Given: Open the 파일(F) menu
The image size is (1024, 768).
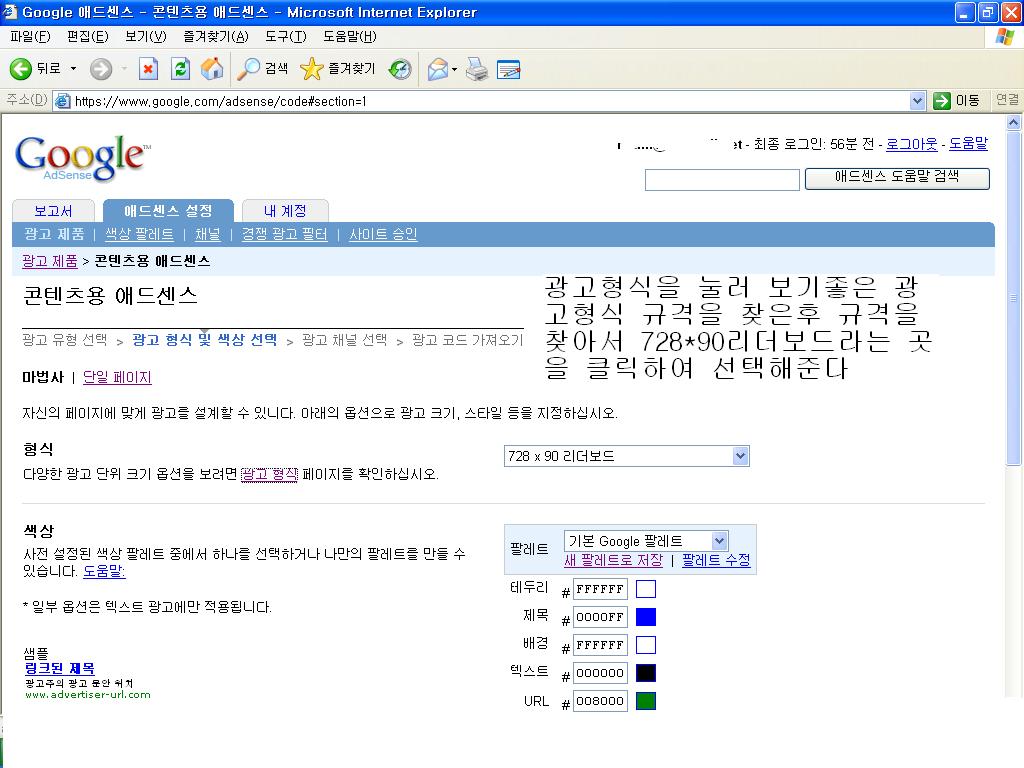Looking at the screenshot, I should point(30,37).
